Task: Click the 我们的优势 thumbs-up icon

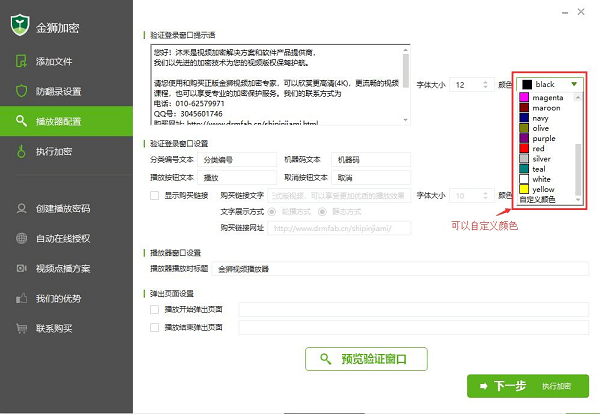Action: coord(21,298)
